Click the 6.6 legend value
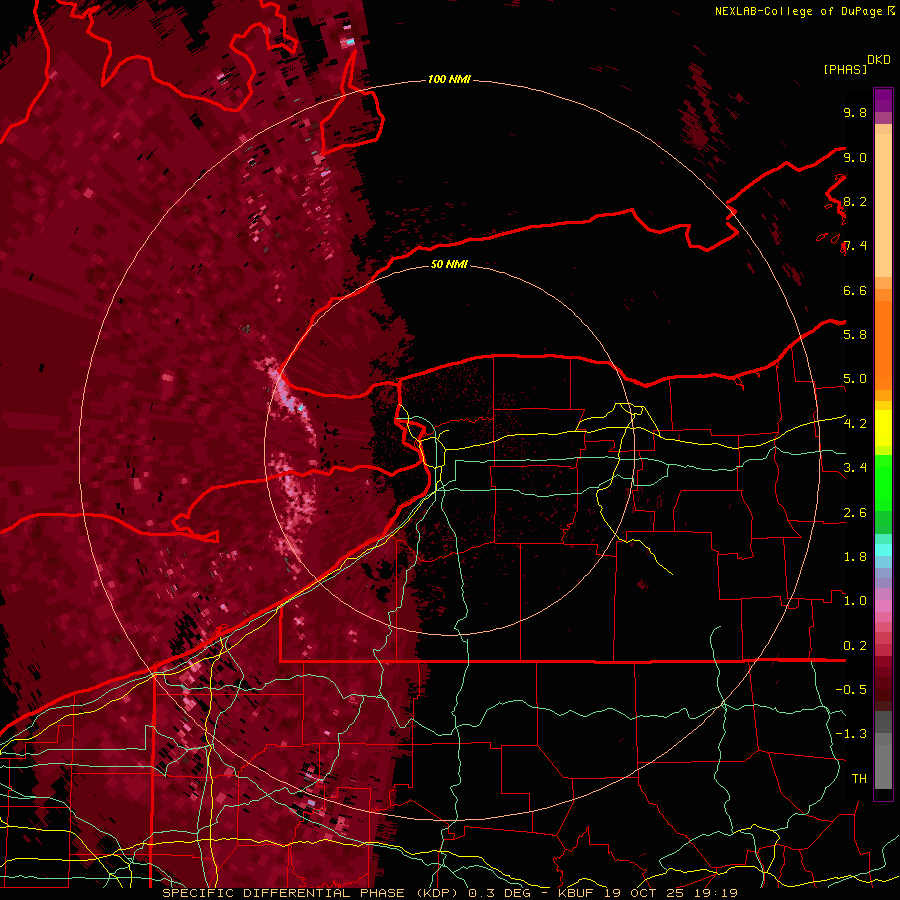 pyautogui.click(x=855, y=290)
